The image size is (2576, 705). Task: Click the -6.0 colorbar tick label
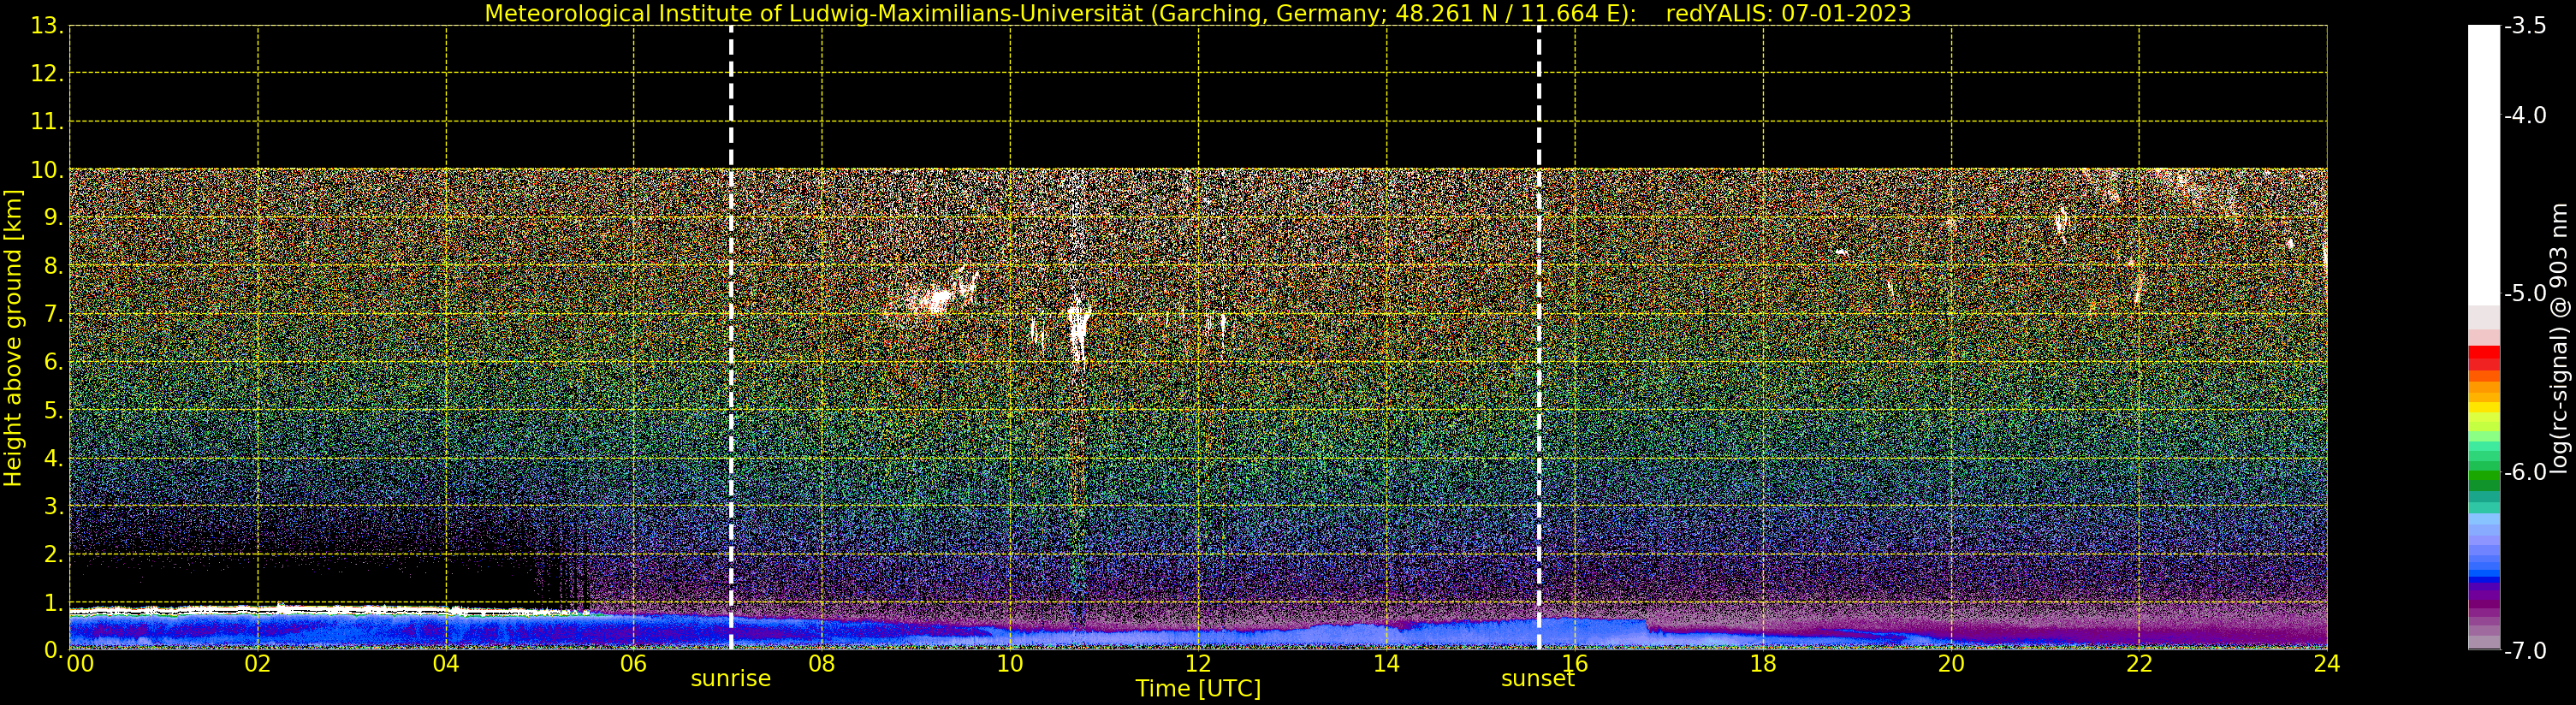2525,472
